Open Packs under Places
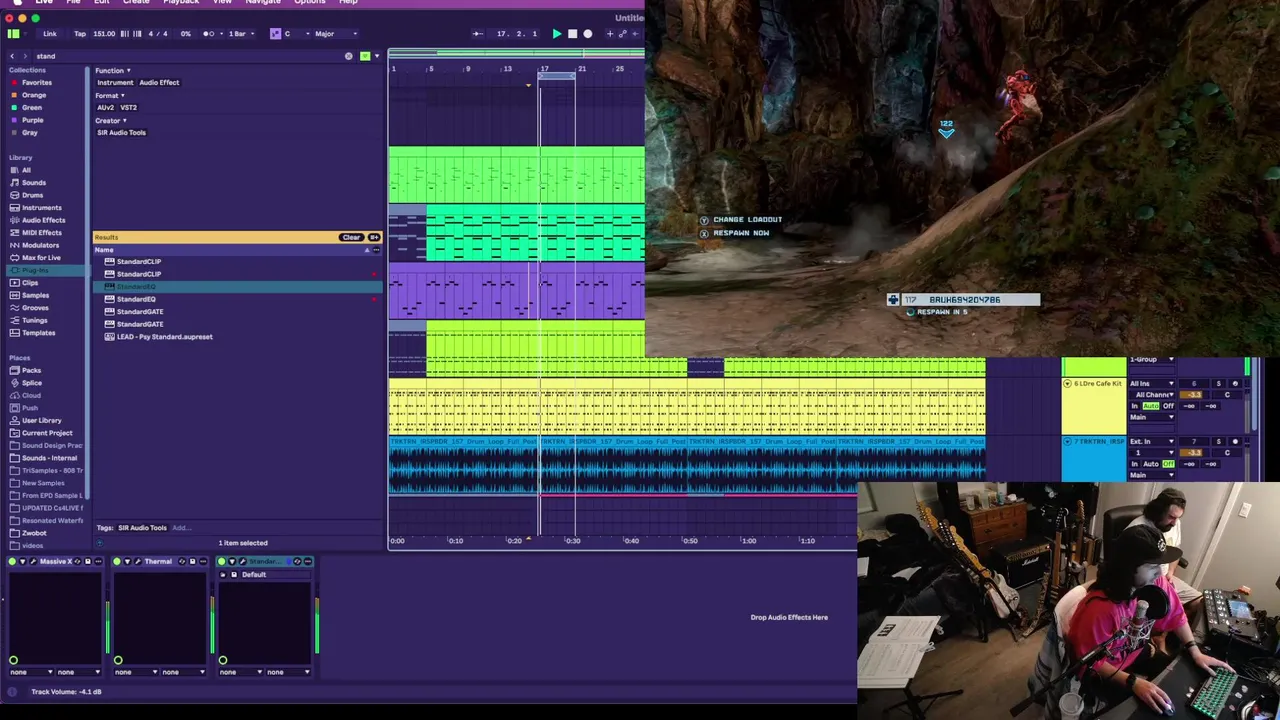This screenshot has width=1280, height=720. (x=30, y=370)
